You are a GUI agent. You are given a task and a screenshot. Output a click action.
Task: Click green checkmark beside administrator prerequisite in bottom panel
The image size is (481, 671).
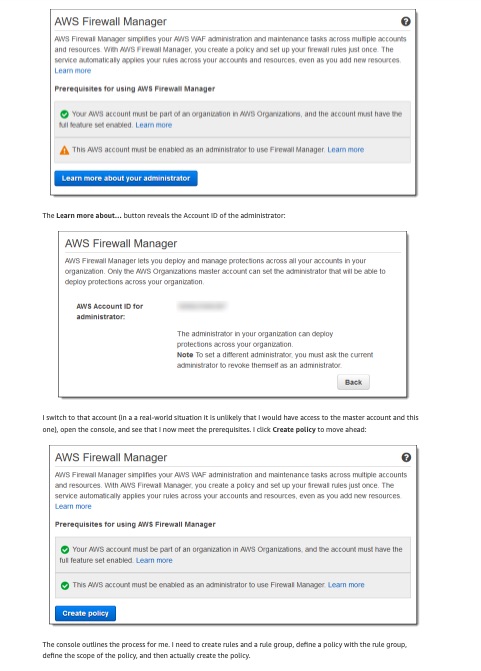point(65,585)
